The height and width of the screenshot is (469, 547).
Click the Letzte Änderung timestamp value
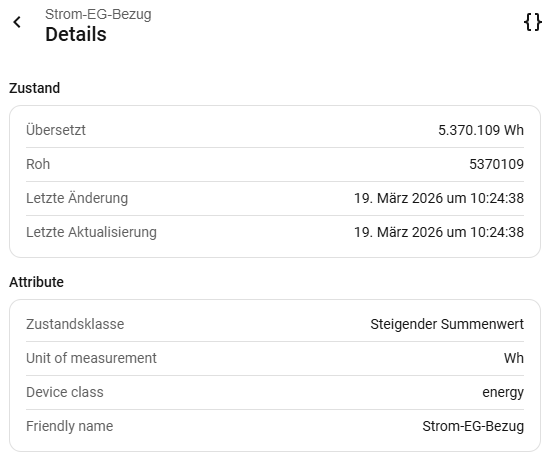[x=439, y=198]
